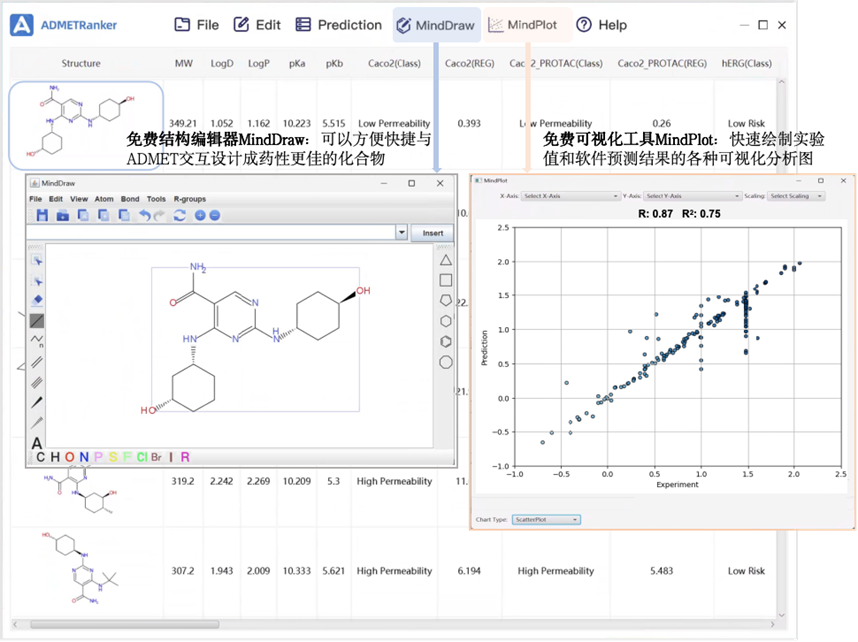Open the View menu in MindDraw

coord(79,199)
